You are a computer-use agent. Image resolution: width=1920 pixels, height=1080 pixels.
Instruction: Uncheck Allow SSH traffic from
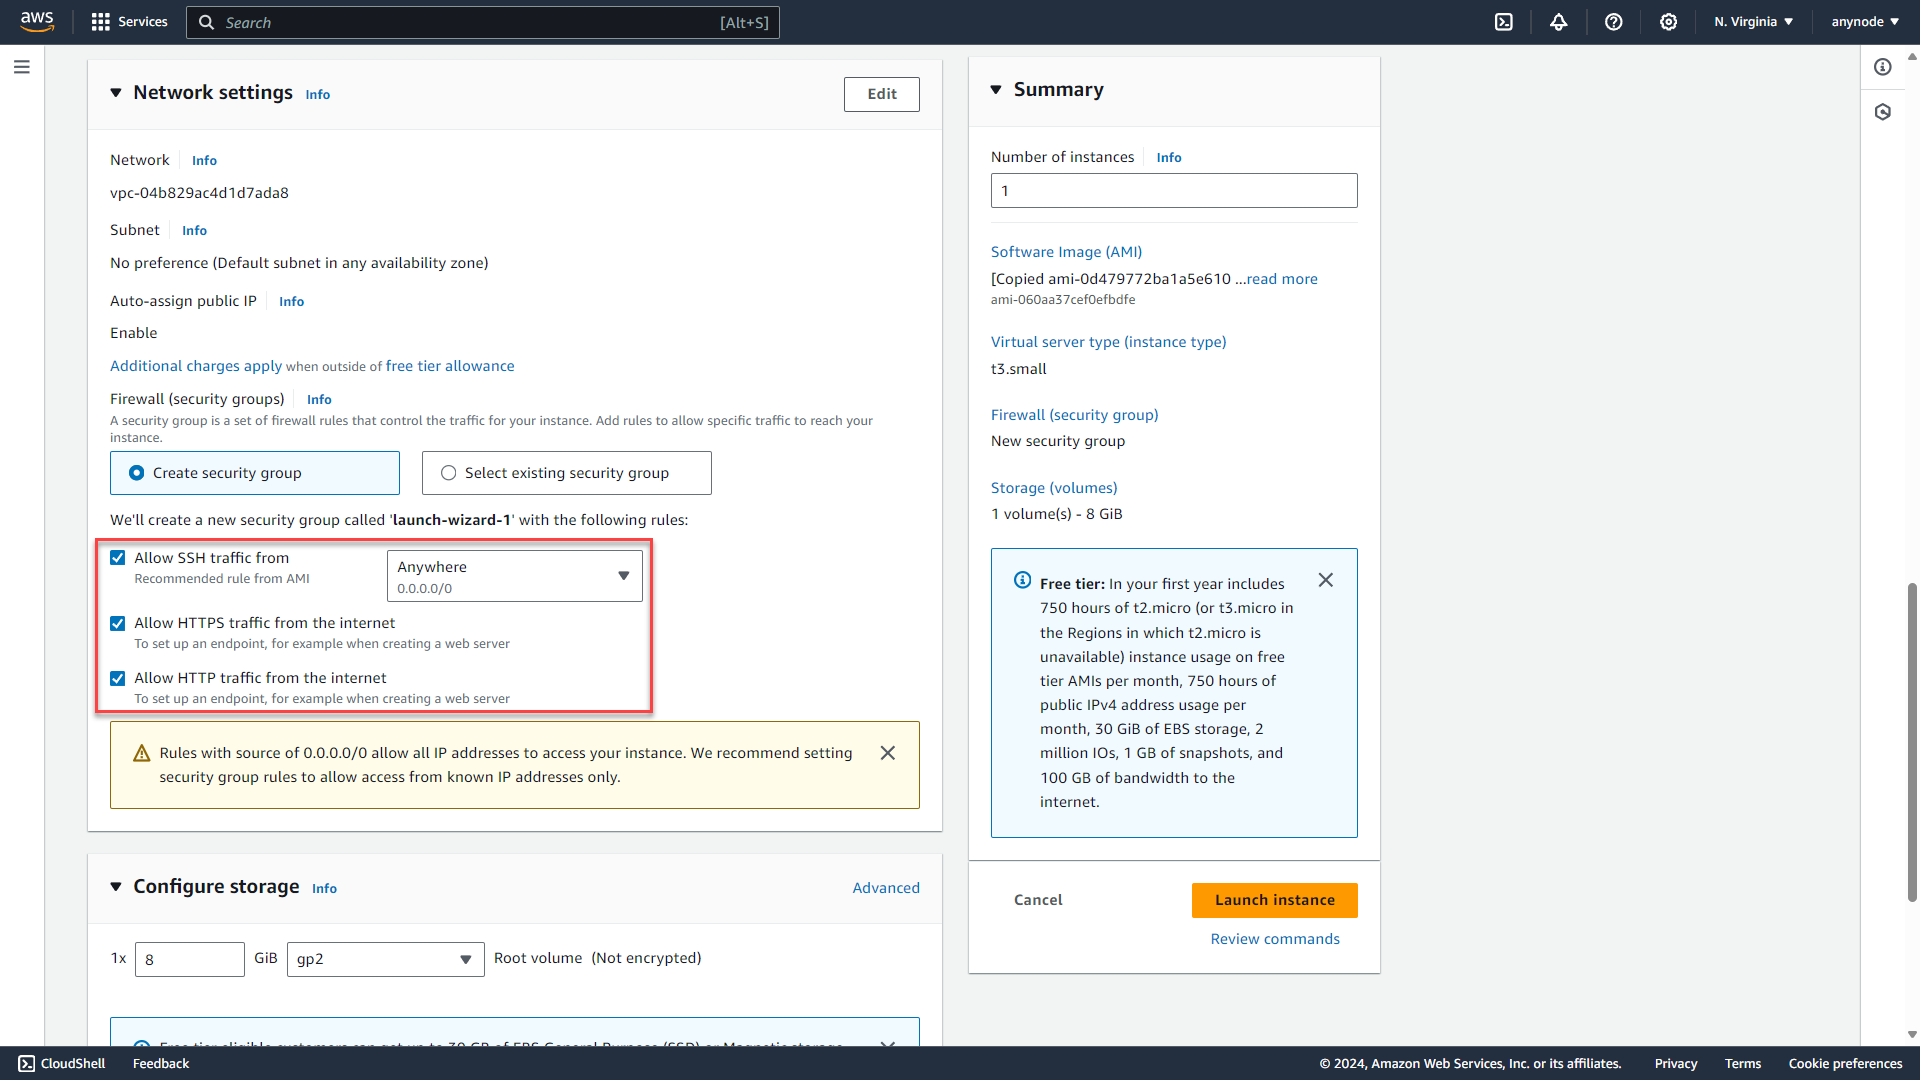coord(118,557)
